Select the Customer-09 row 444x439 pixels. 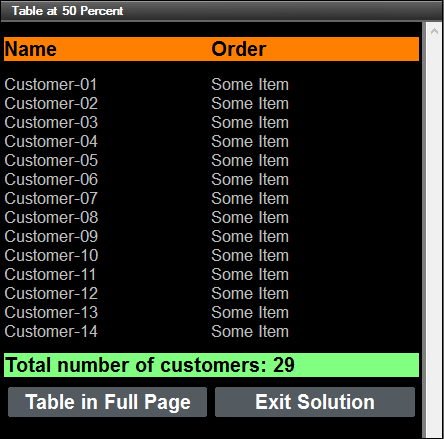(211, 236)
